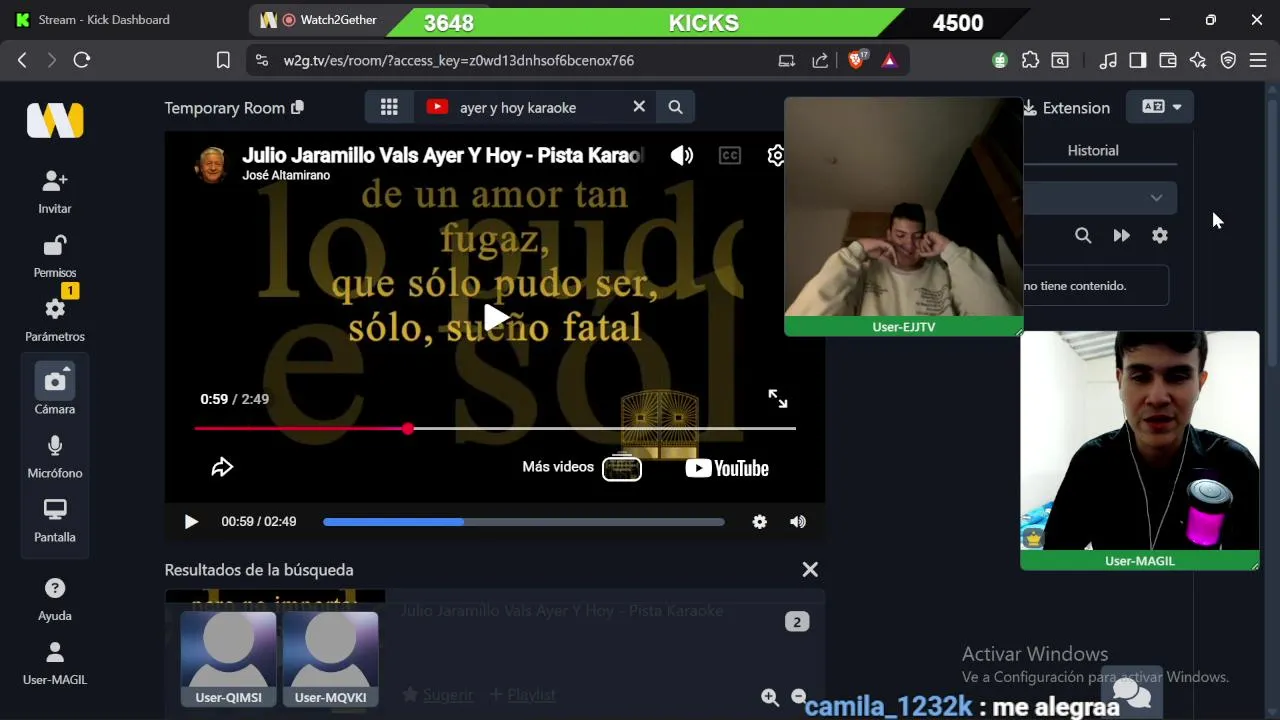Toggle the browser sidebar panel

point(1138,60)
